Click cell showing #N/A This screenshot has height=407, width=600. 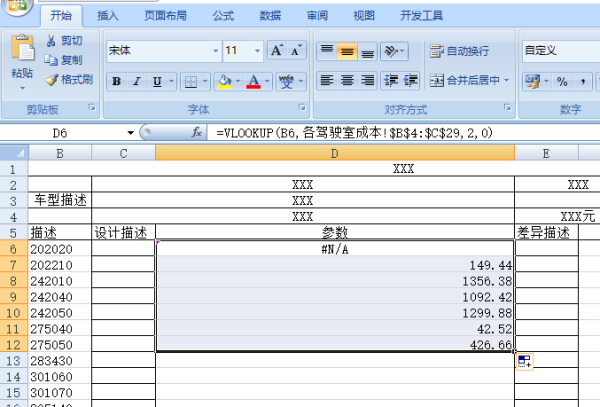point(335,249)
